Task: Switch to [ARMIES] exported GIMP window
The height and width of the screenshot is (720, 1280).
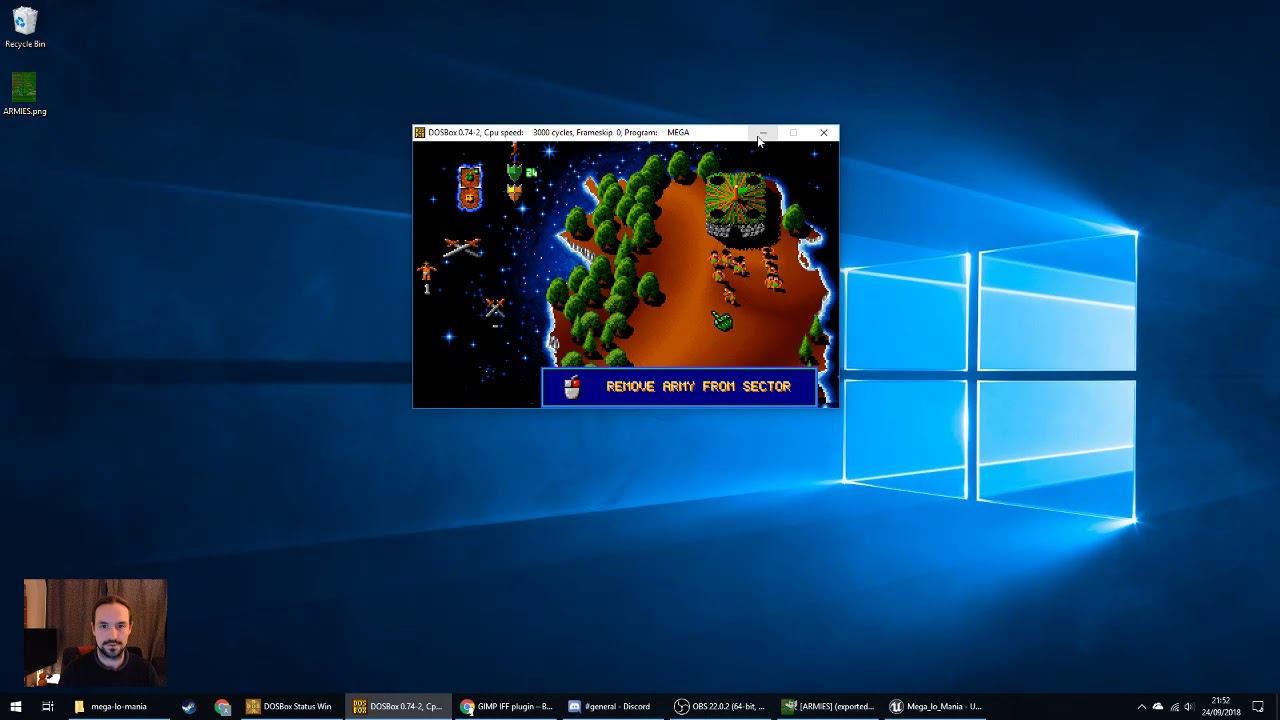Action: [828, 706]
